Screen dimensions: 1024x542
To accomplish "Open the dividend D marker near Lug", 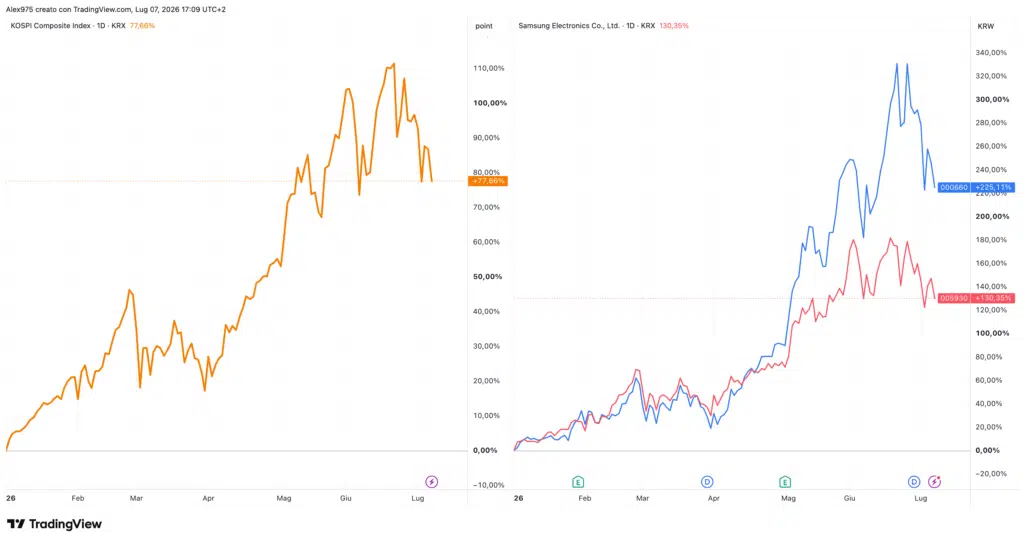I will tap(914, 482).
